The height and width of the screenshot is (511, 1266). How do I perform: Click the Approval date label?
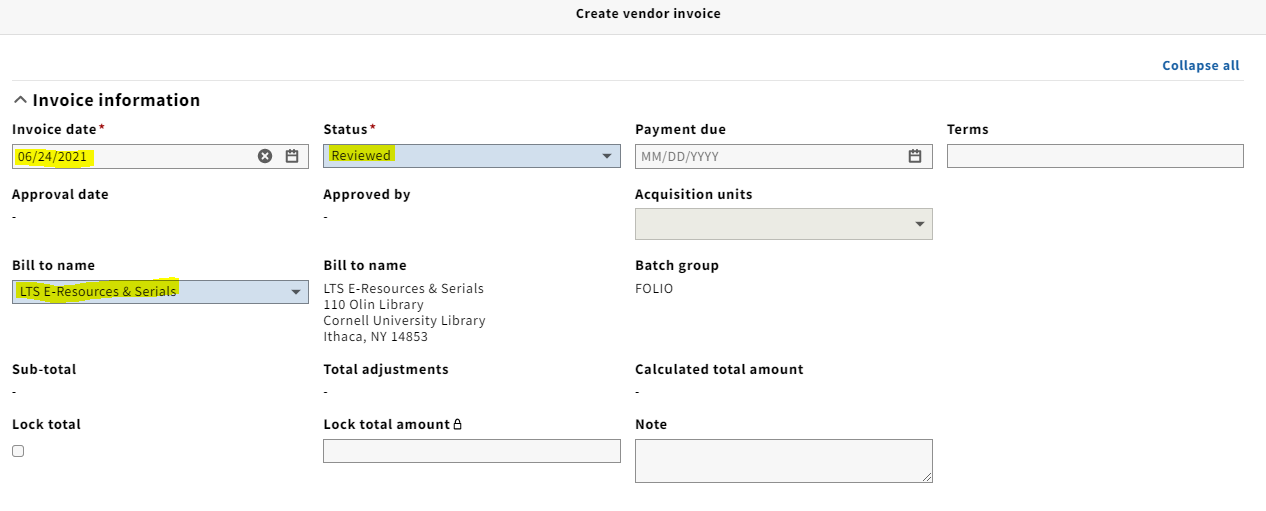(60, 195)
